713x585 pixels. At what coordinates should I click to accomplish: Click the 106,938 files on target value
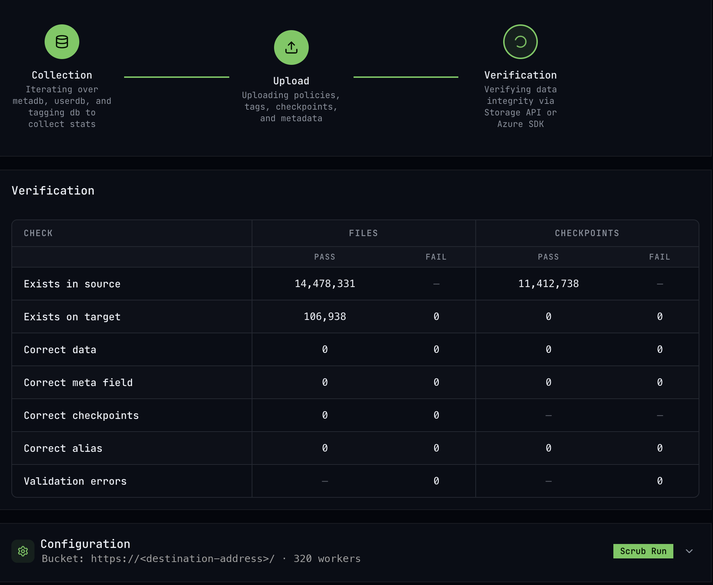point(325,316)
